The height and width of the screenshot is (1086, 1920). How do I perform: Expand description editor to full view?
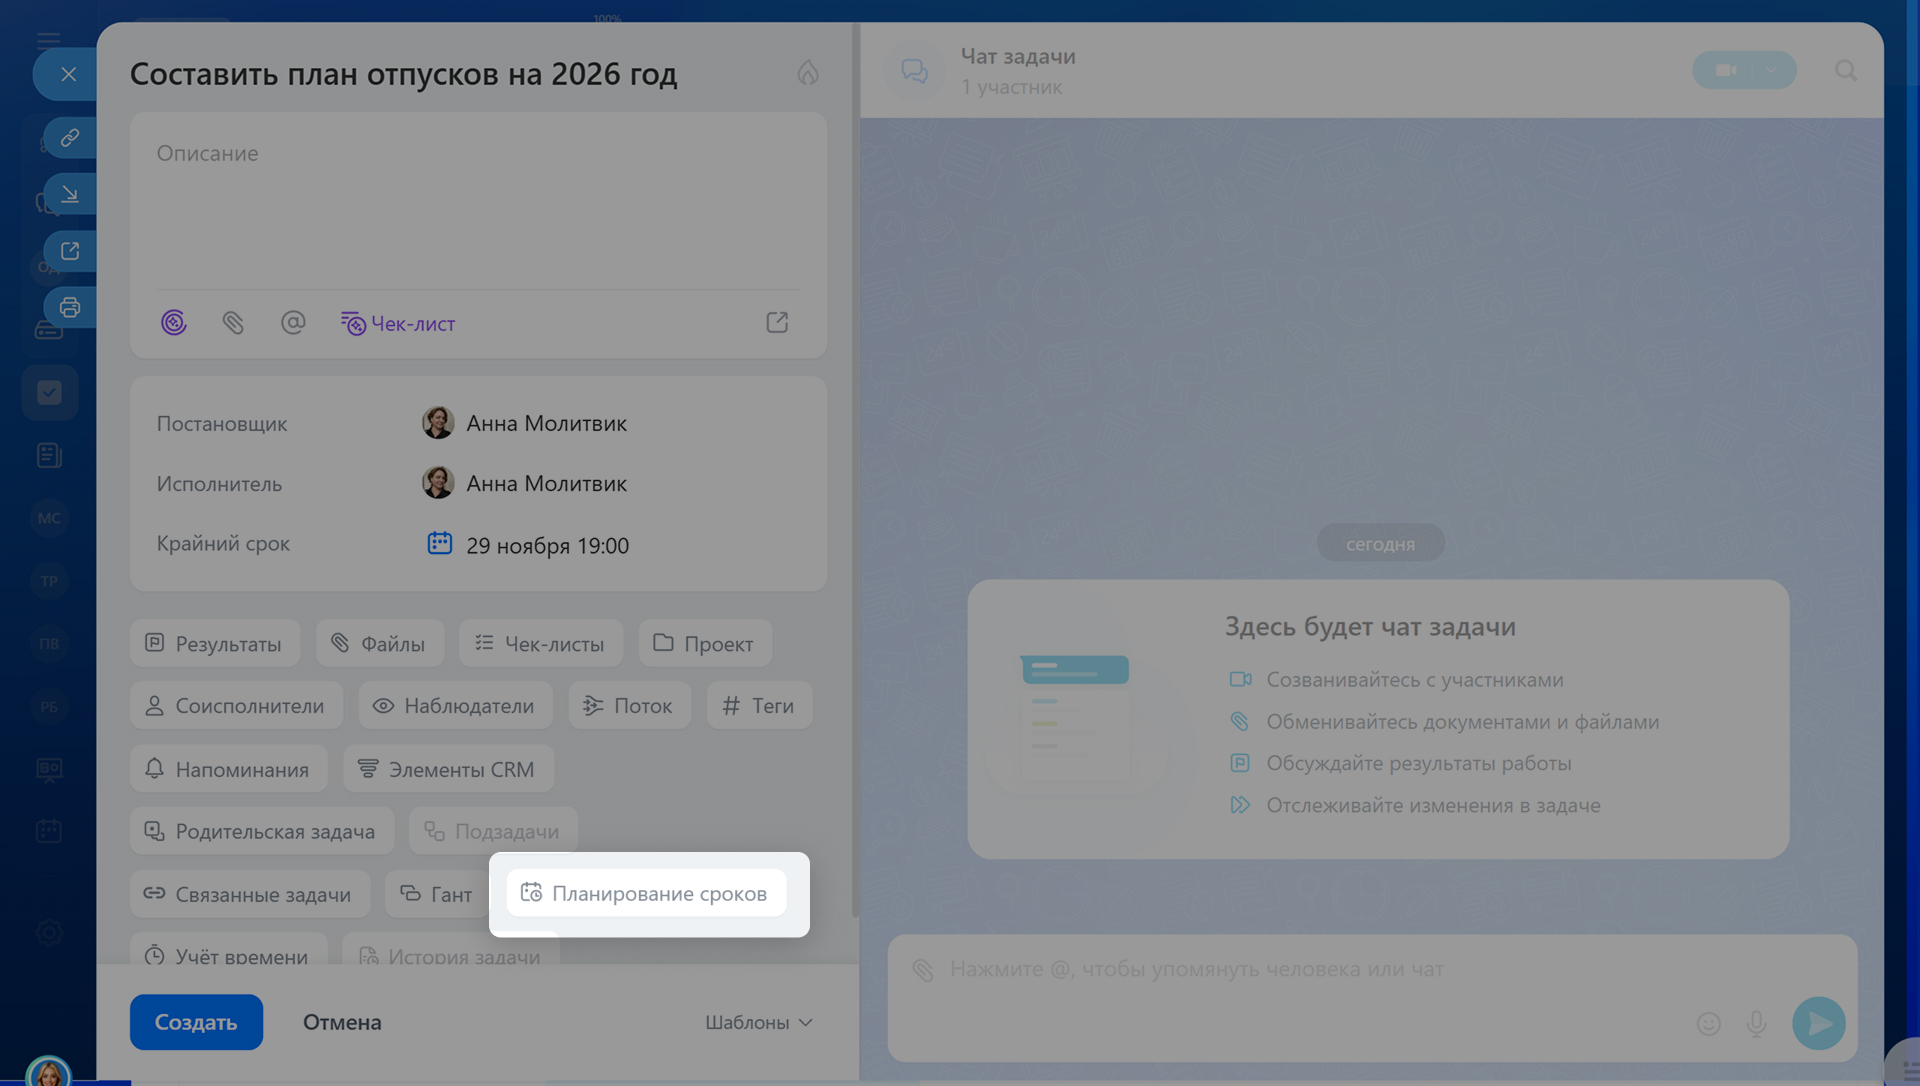click(x=777, y=323)
